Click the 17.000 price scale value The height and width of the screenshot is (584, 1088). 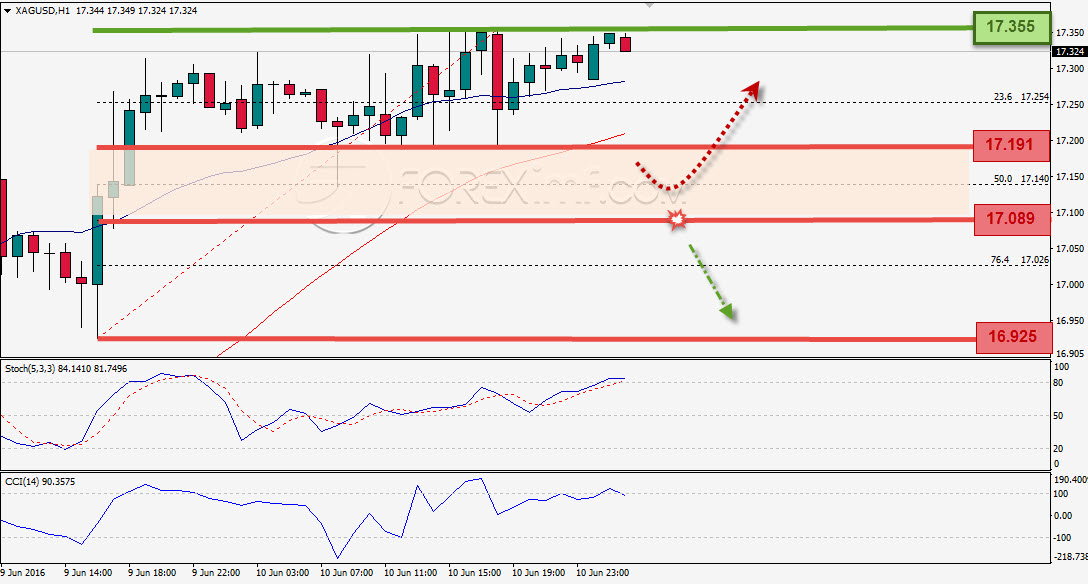pyautogui.click(x=1069, y=284)
